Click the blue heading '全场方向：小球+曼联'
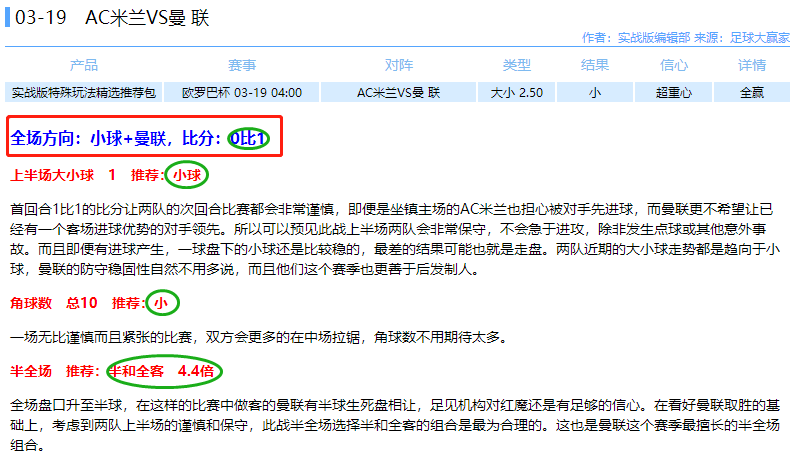The height and width of the screenshot is (465, 801). [x=88, y=138]
